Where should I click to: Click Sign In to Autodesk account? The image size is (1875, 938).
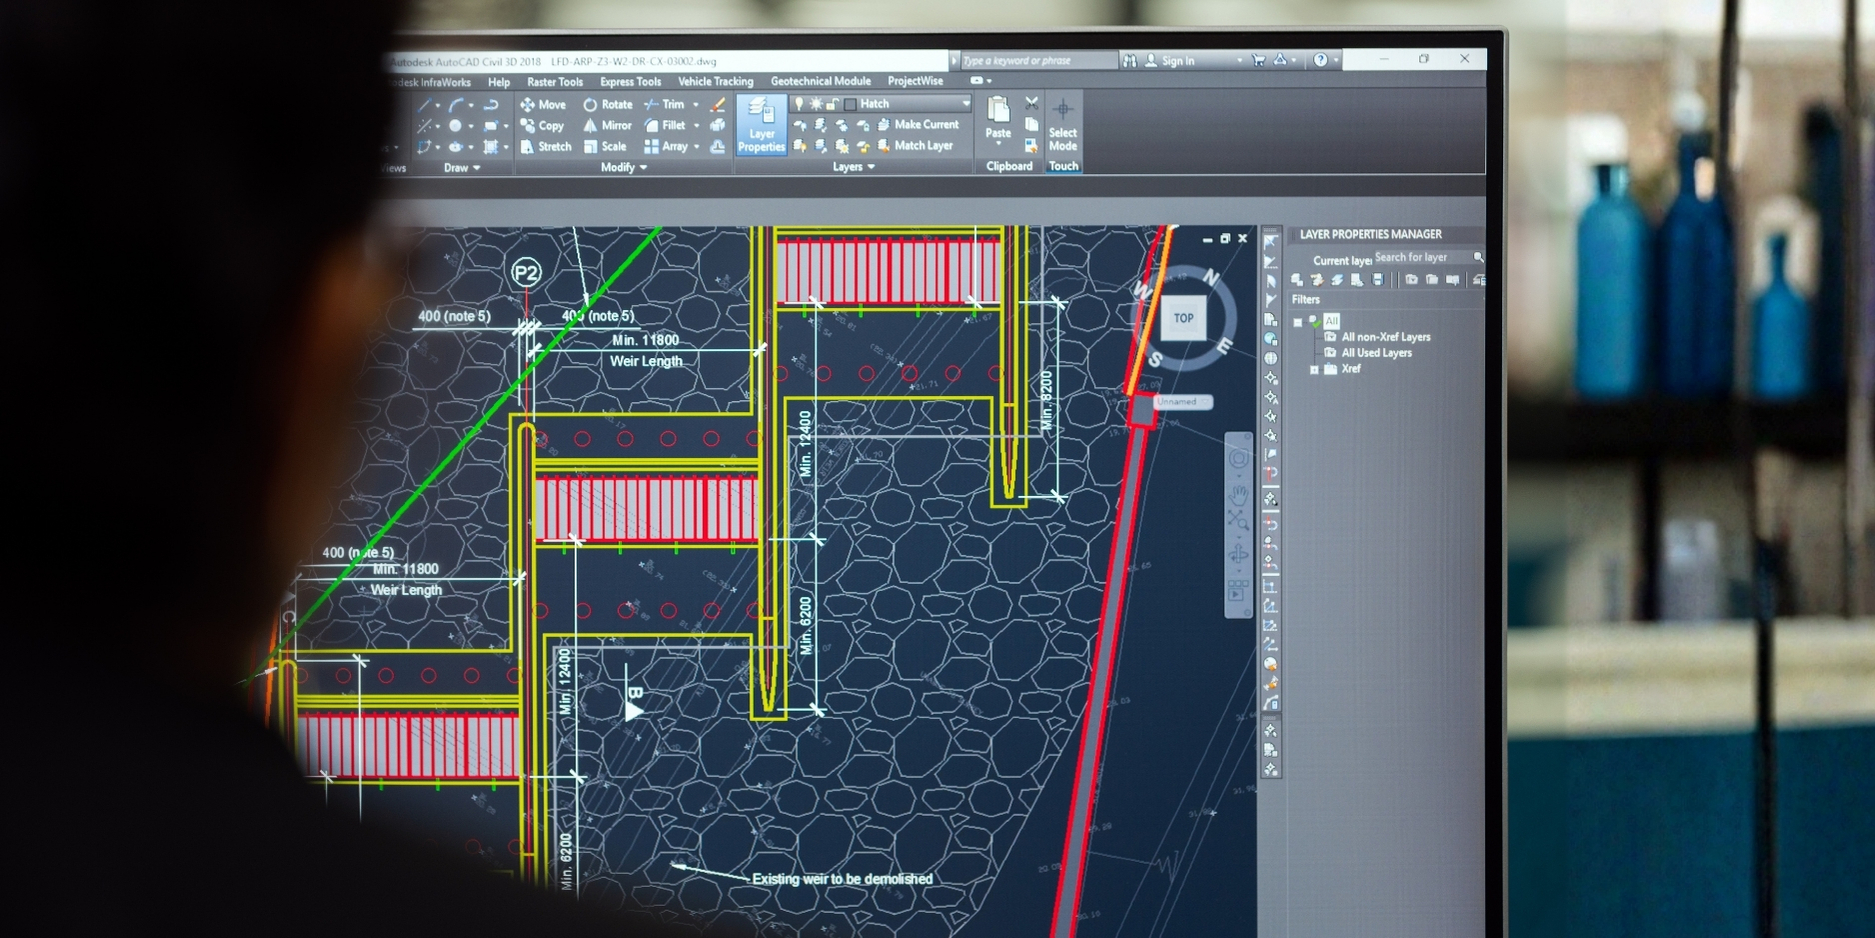[1177, 61]
